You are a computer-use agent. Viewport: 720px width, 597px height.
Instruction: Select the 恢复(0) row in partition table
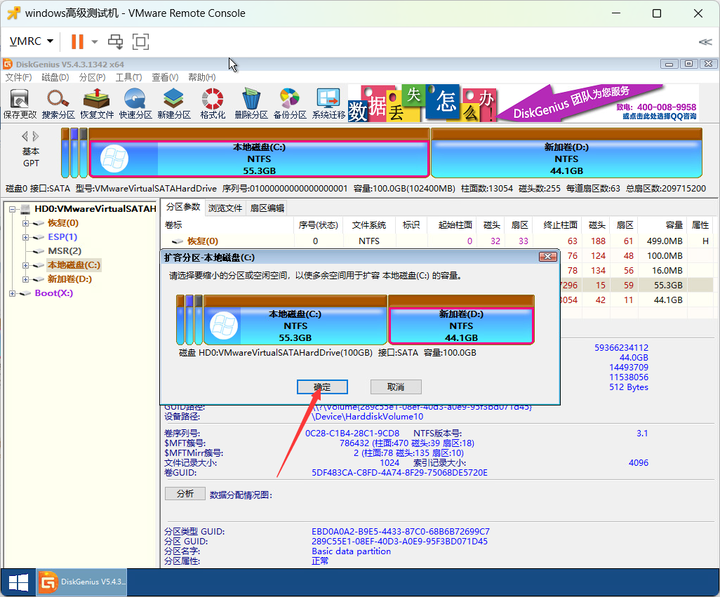pos(439,241)
